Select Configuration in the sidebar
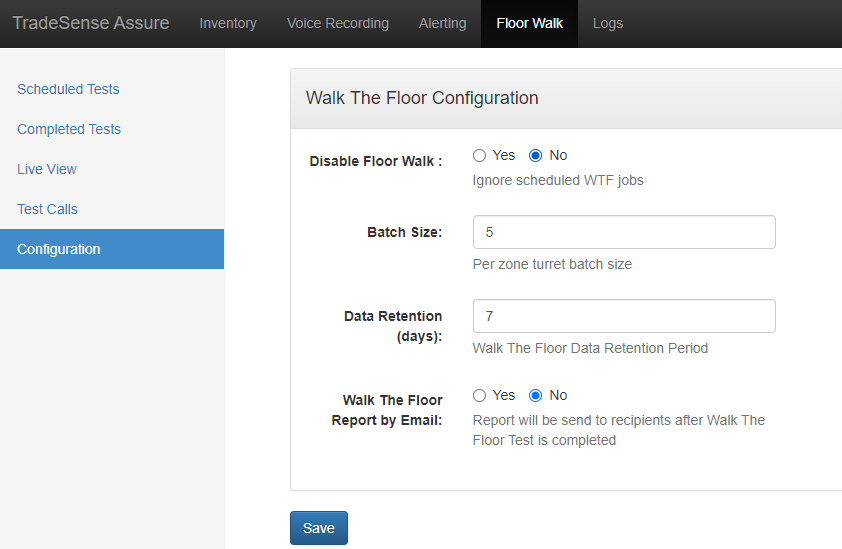 pos(112,249)
